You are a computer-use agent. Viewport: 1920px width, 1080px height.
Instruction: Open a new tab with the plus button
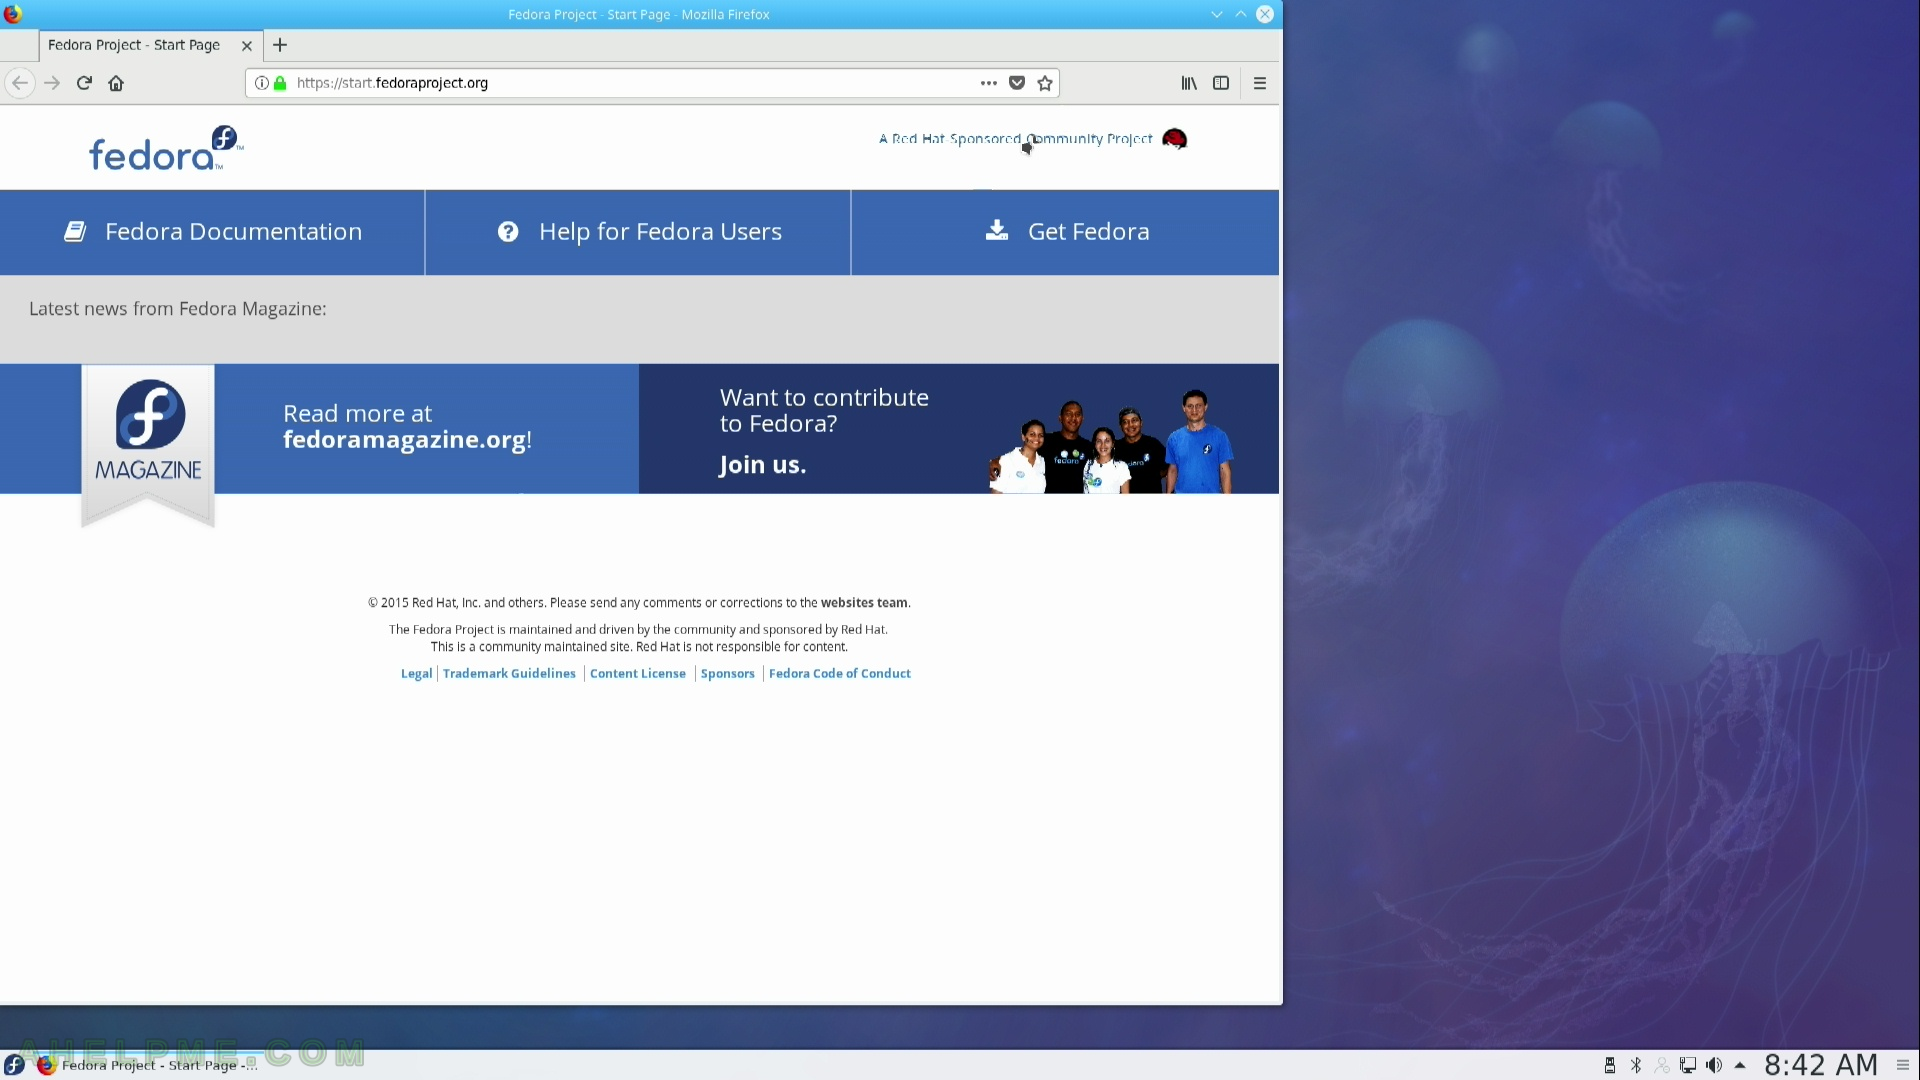tap(280, 45)
